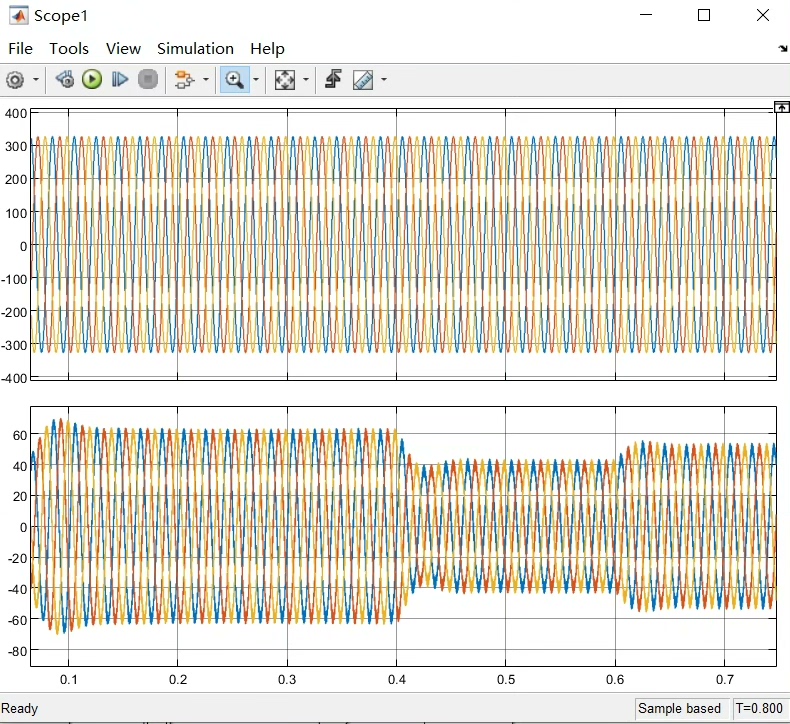Image resolution: width=790 pixels, height=724 pixels.
Task: Click the Highlight Simulink block icon
Action: point(184,80)
